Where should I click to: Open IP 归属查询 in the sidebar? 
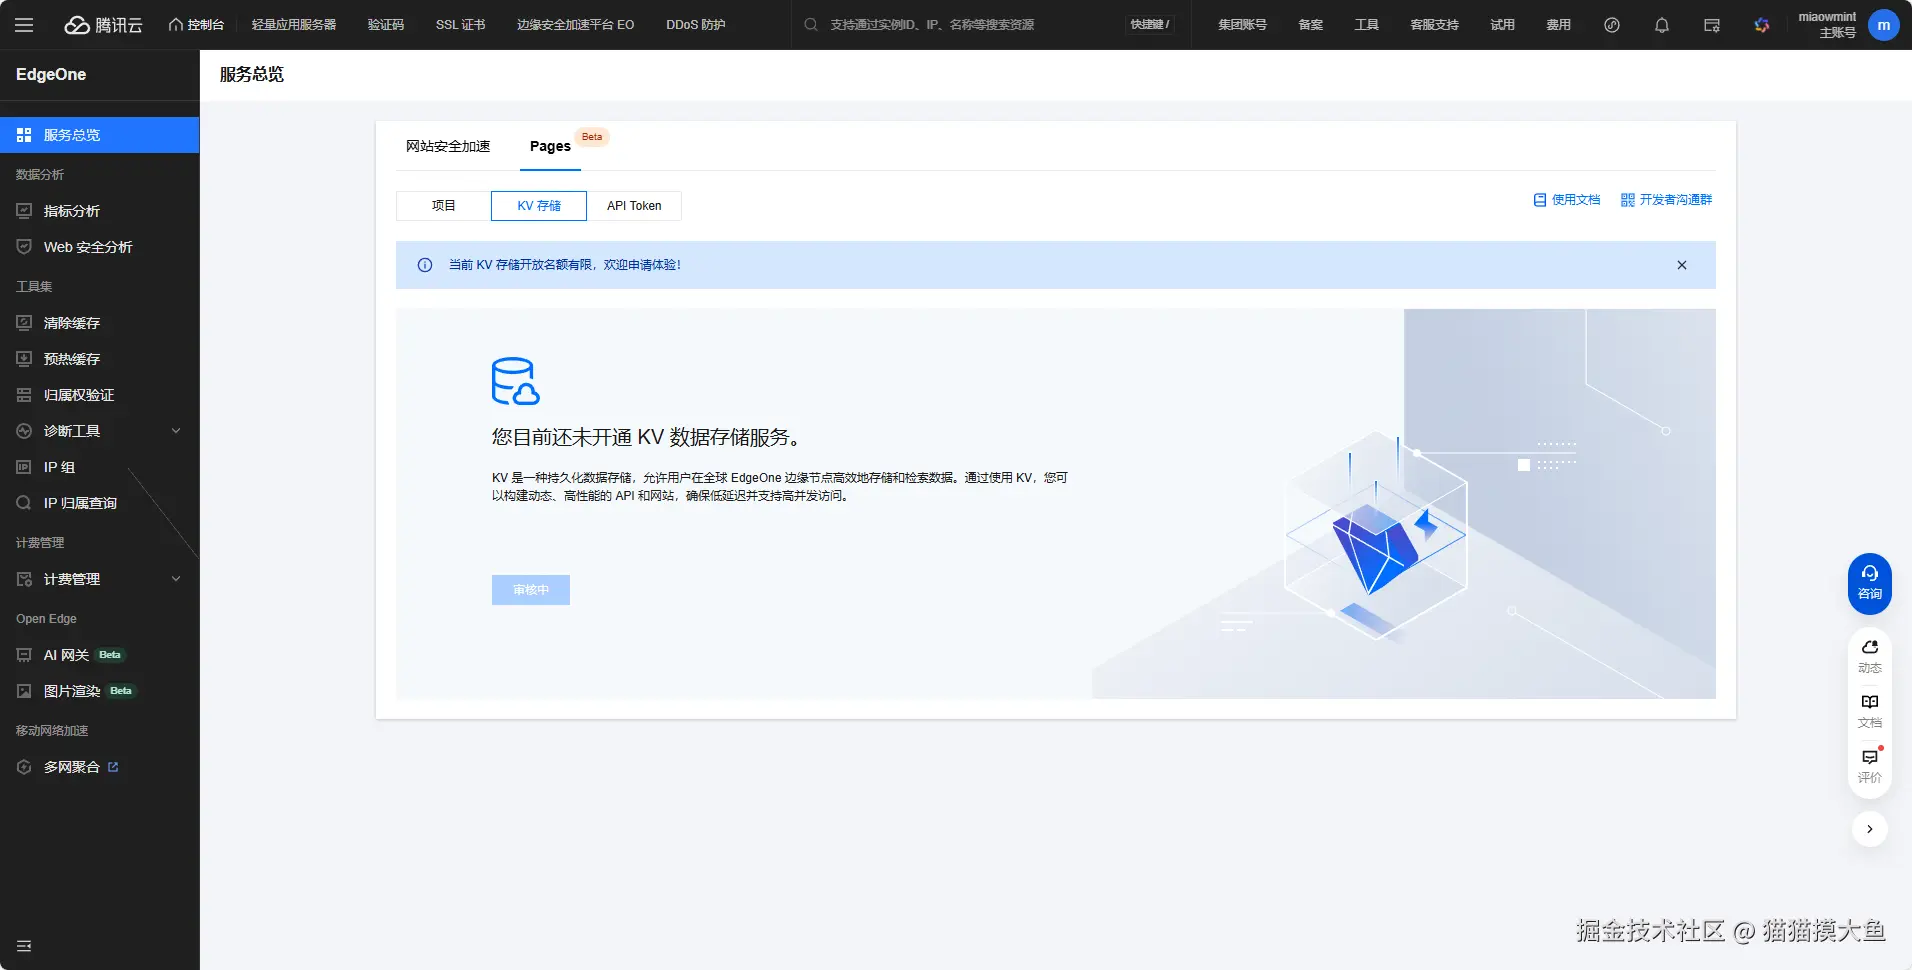(x=100, y=503)
